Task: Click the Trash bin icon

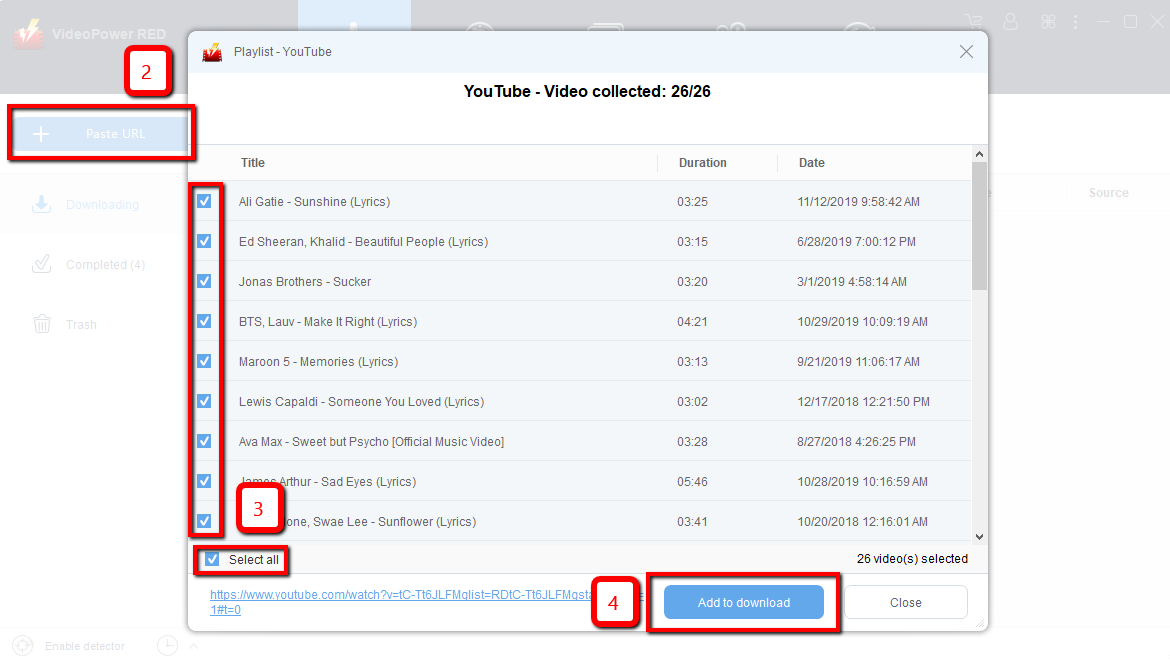Action: click(x=42, y=324)
